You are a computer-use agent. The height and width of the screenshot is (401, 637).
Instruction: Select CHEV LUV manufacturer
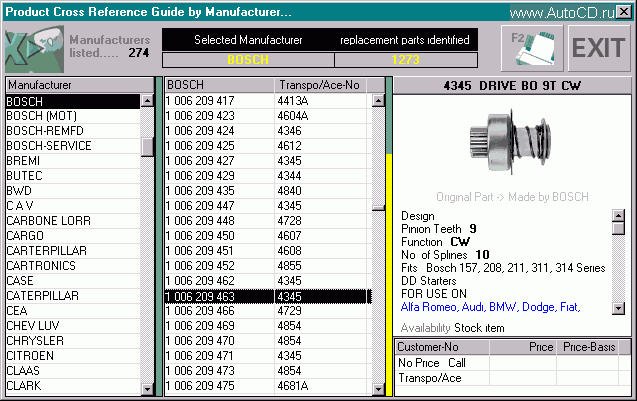(x=73, y=327)
